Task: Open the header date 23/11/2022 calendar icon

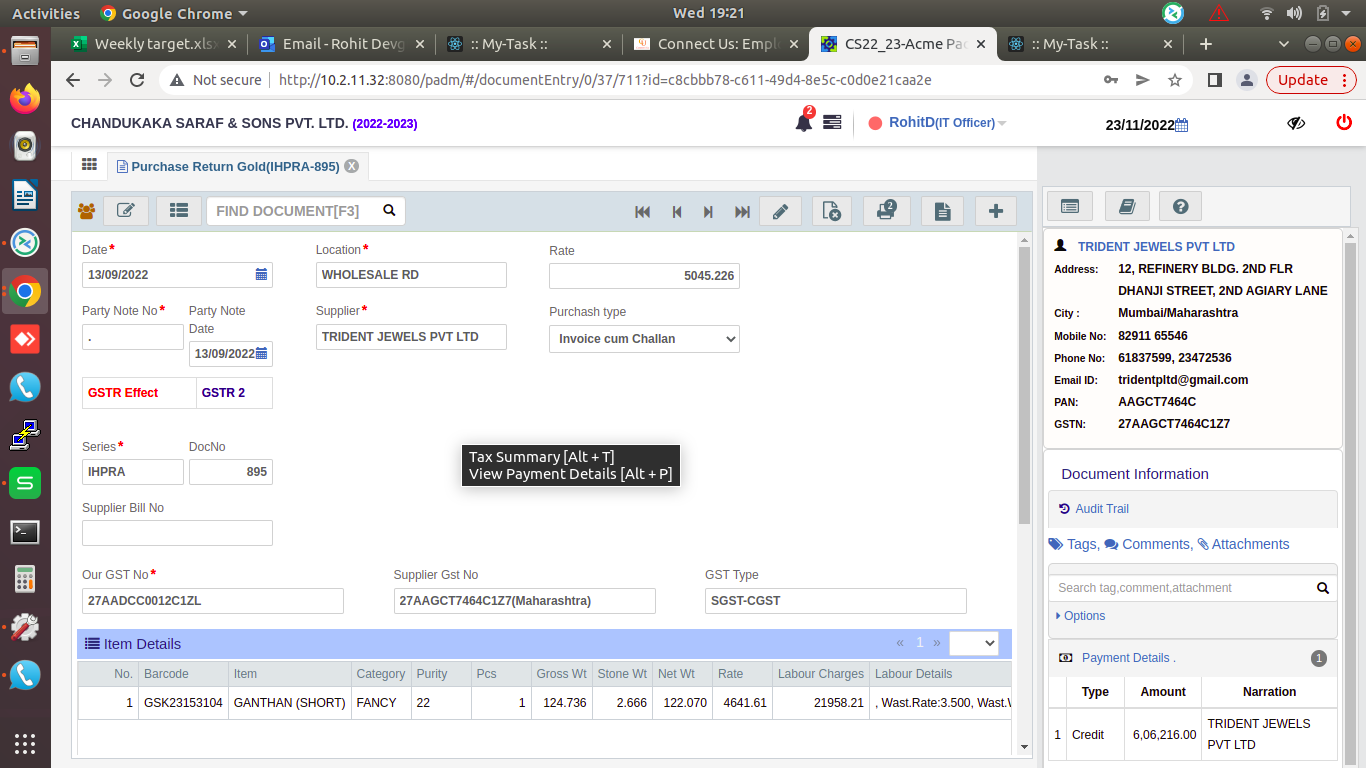Action: [1181, 125]
